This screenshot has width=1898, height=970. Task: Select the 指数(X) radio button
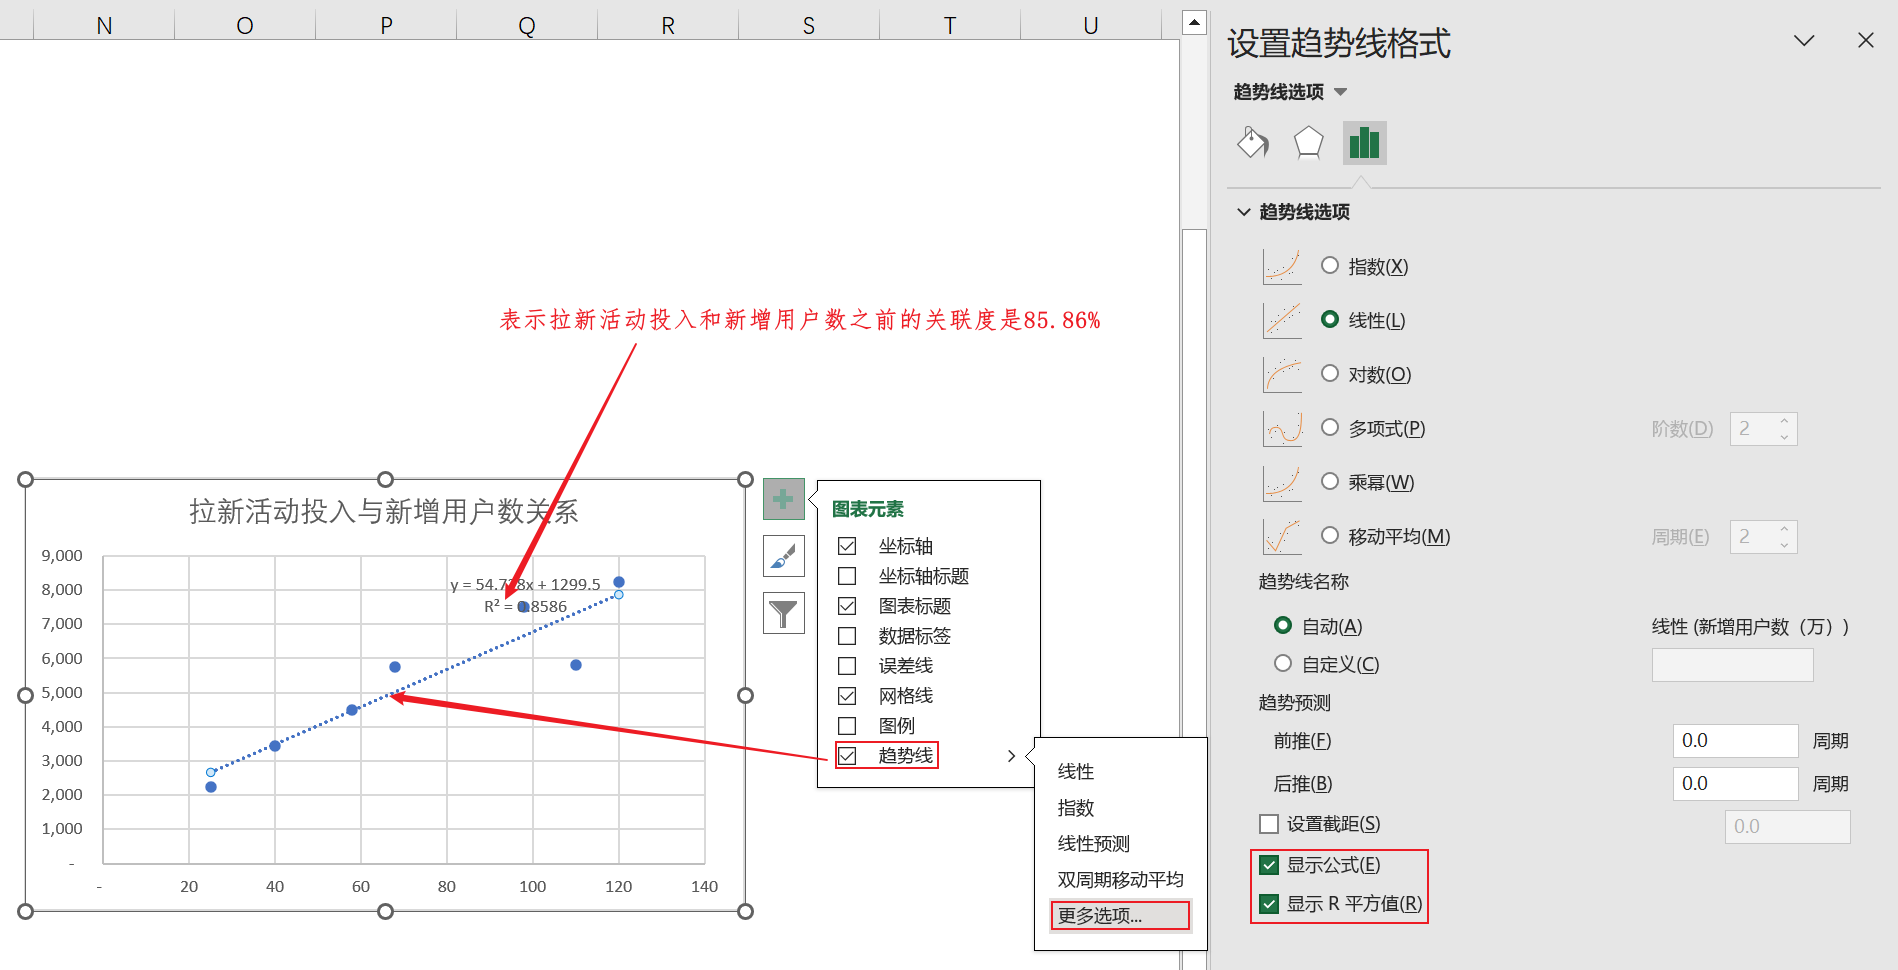(1330, 266)
